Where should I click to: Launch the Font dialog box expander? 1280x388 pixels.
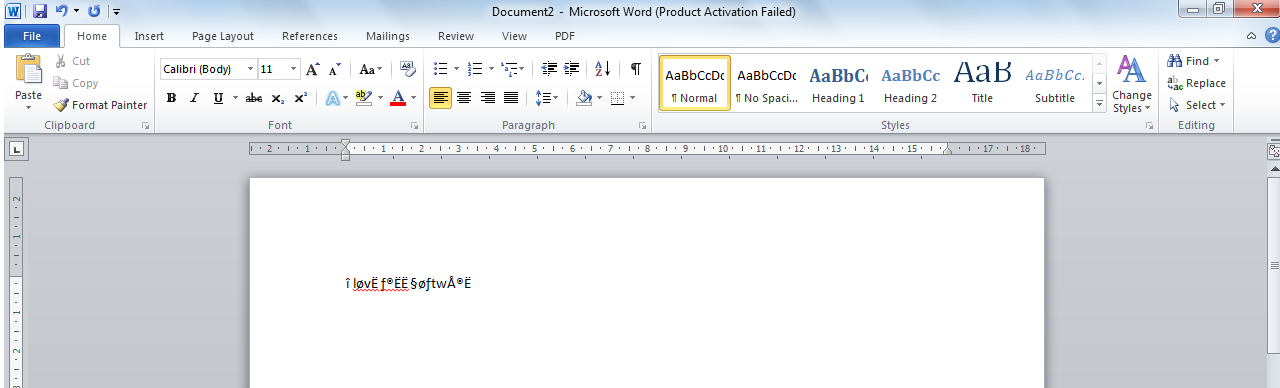[414, 126]
